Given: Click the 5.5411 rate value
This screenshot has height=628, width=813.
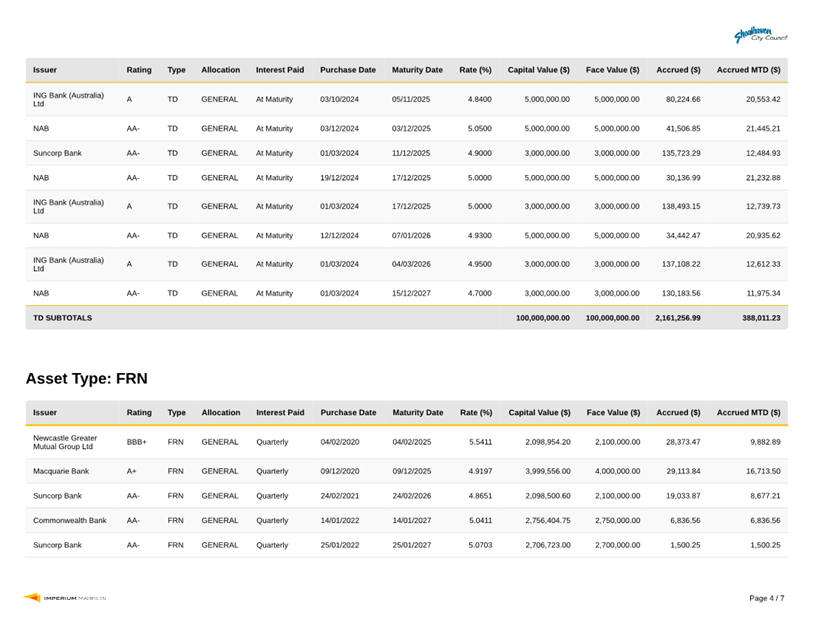Looking at the screenshot, I should 480,441.
